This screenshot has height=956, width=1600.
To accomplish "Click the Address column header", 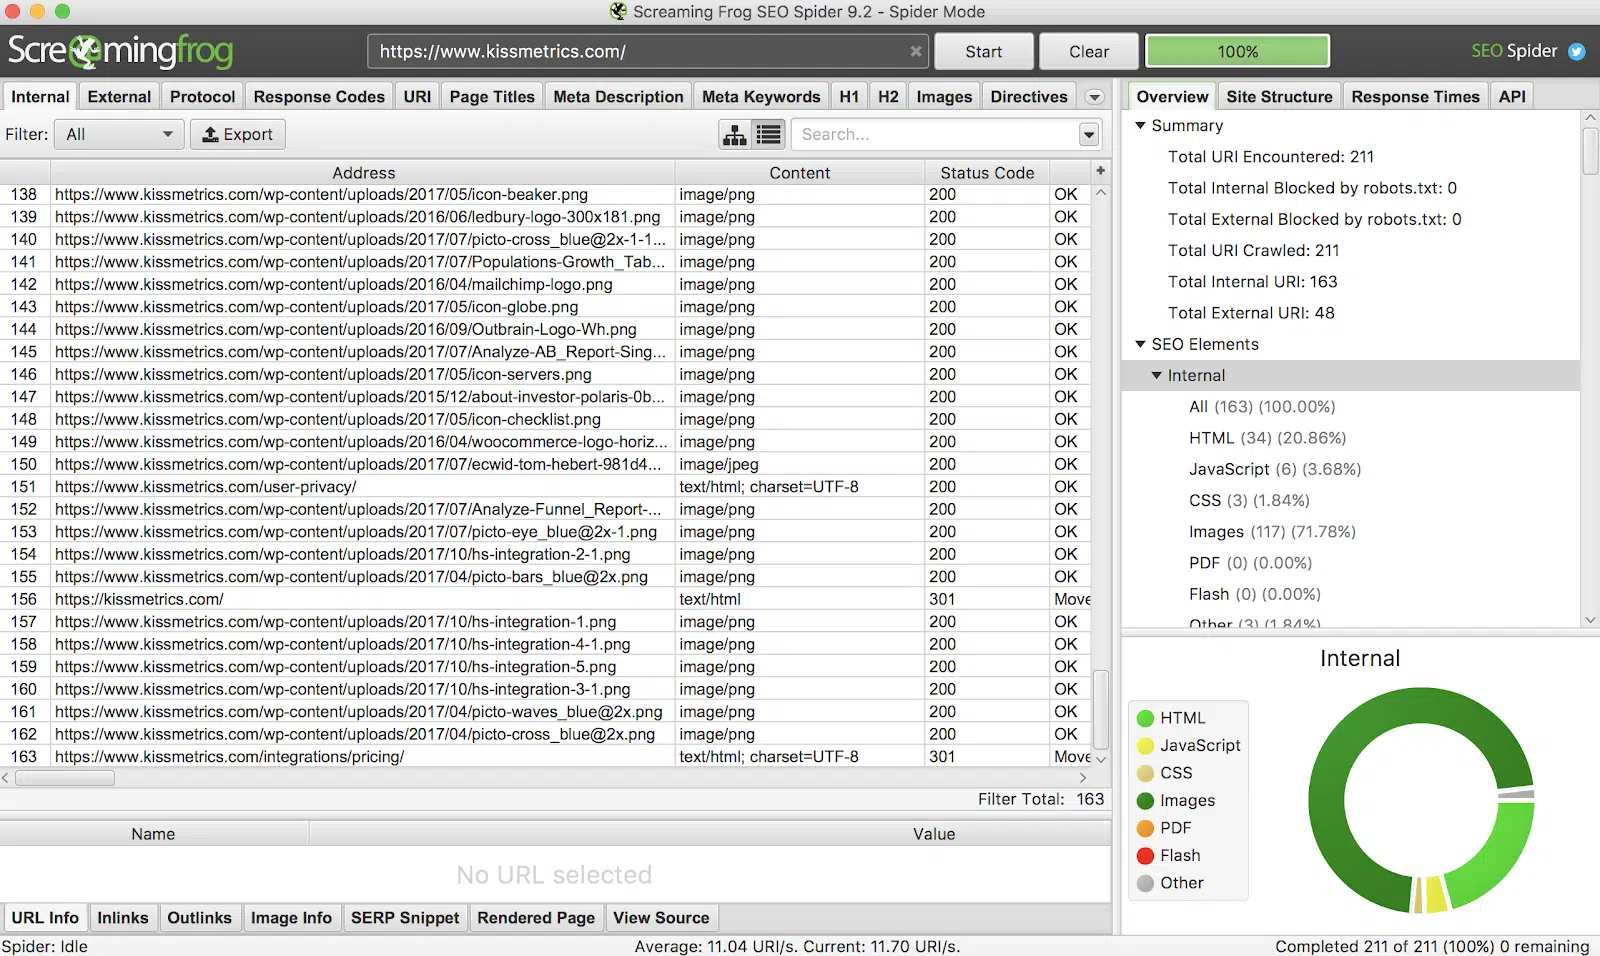I will 363,173.
